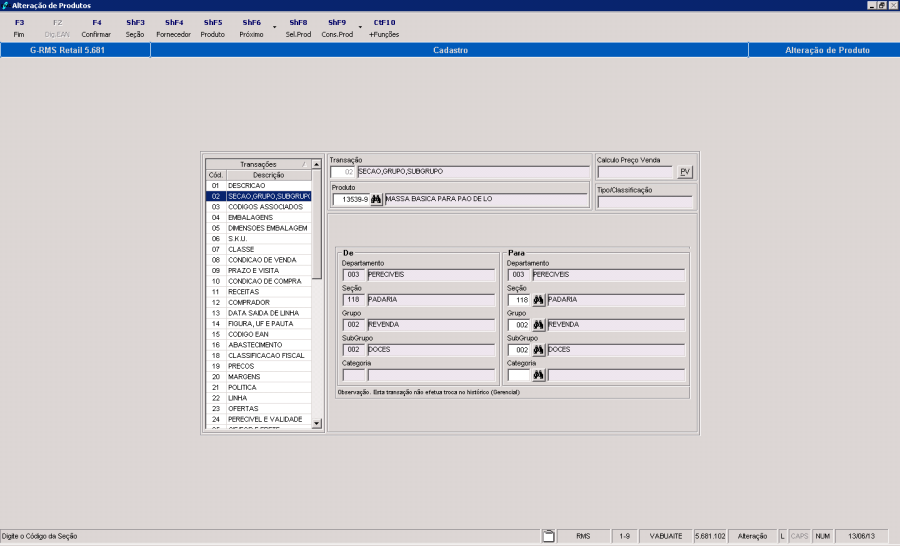Click the clipboard icon in the status bar
The height and width of the screenshot is (546, 900).
(548, 537)
